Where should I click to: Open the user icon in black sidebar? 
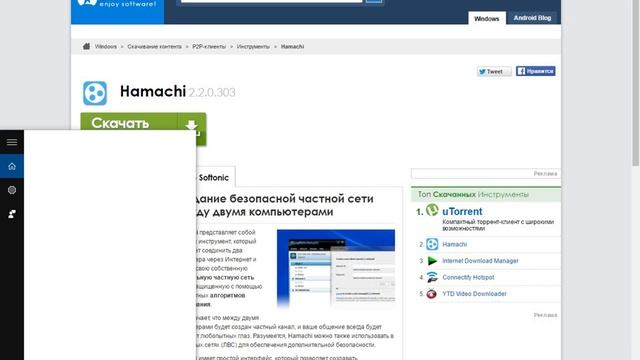(x=12, y=214)
